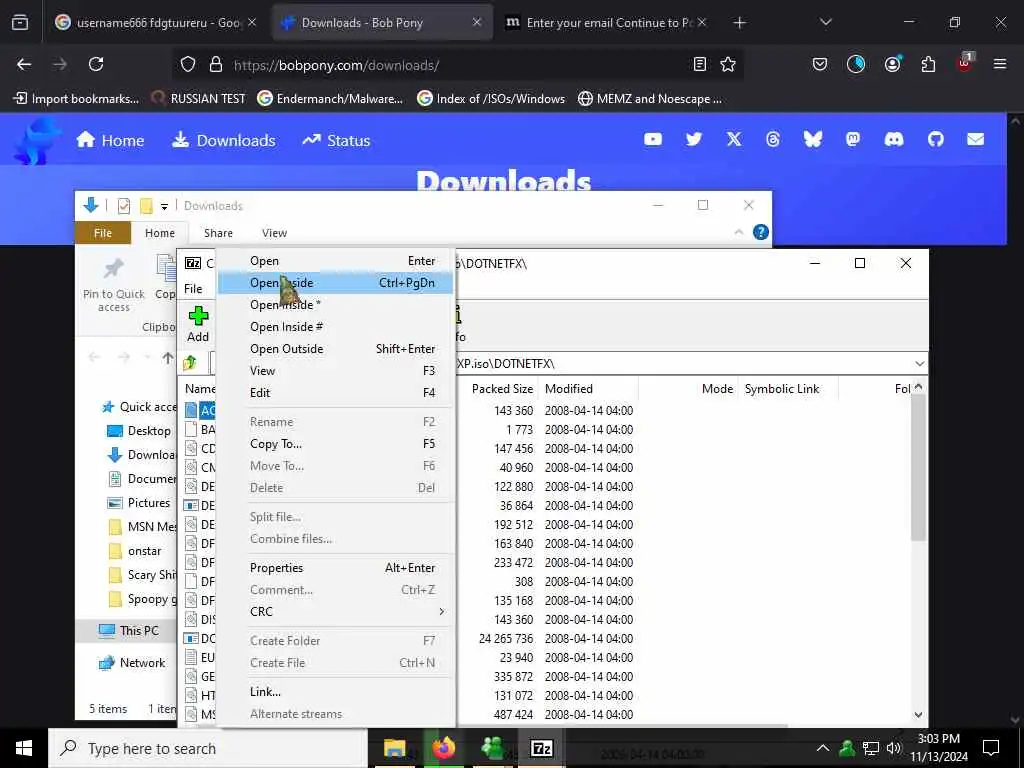Click the Bluesky butterfly icon
Image resolution: width=1024 pixels, height=768 pixels.
(x=813, y=139)
